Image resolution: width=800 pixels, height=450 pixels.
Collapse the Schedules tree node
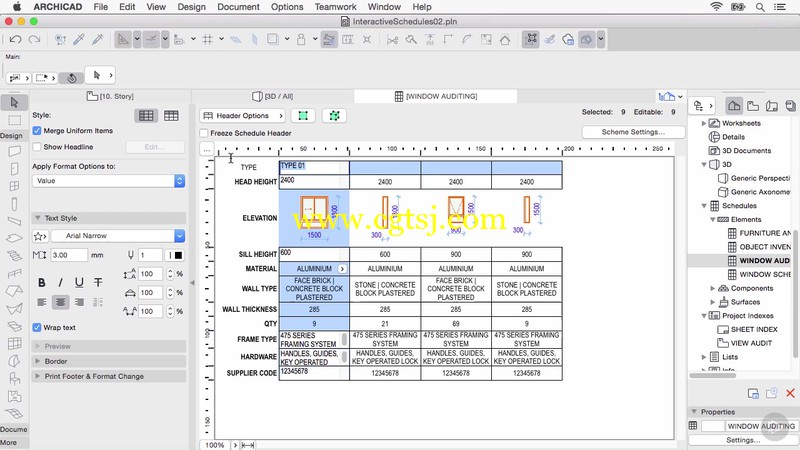[704, 206]
